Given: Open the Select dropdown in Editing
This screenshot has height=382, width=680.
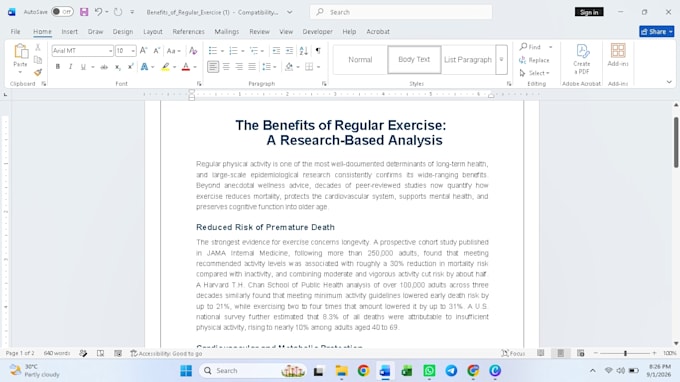Looking at the screenshot, I should [535, 73].
